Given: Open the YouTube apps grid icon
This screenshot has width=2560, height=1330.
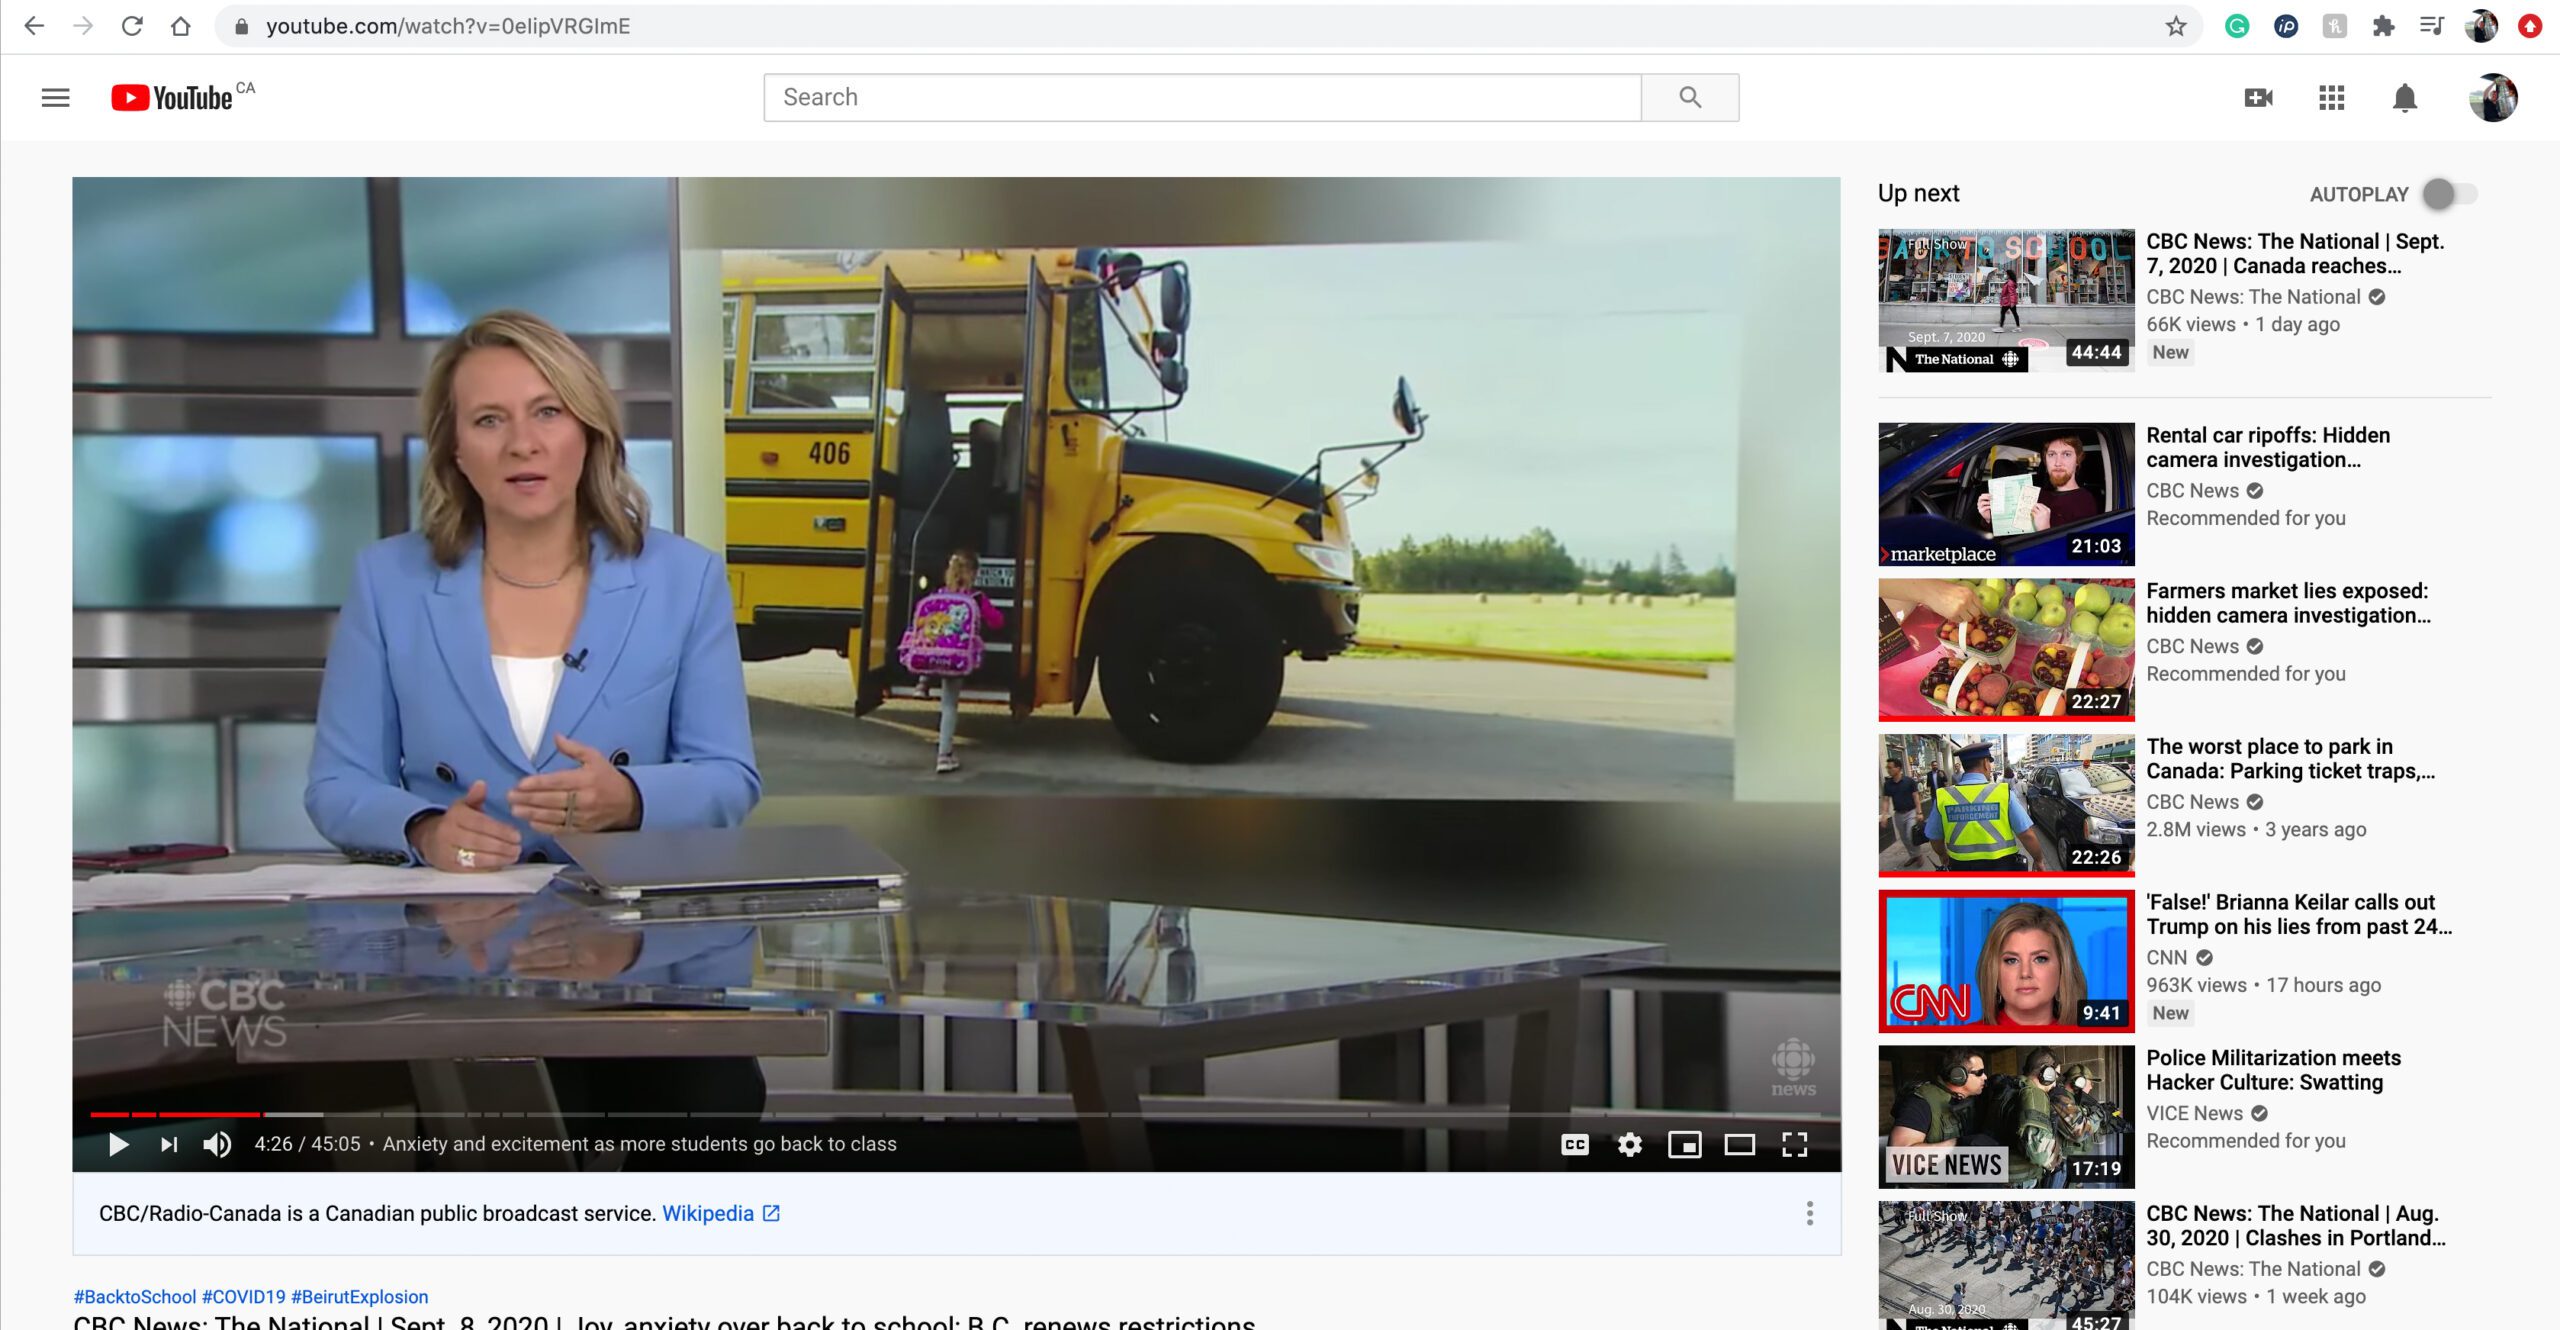Looking at the screenshot, I should (x=2331, y=97).
